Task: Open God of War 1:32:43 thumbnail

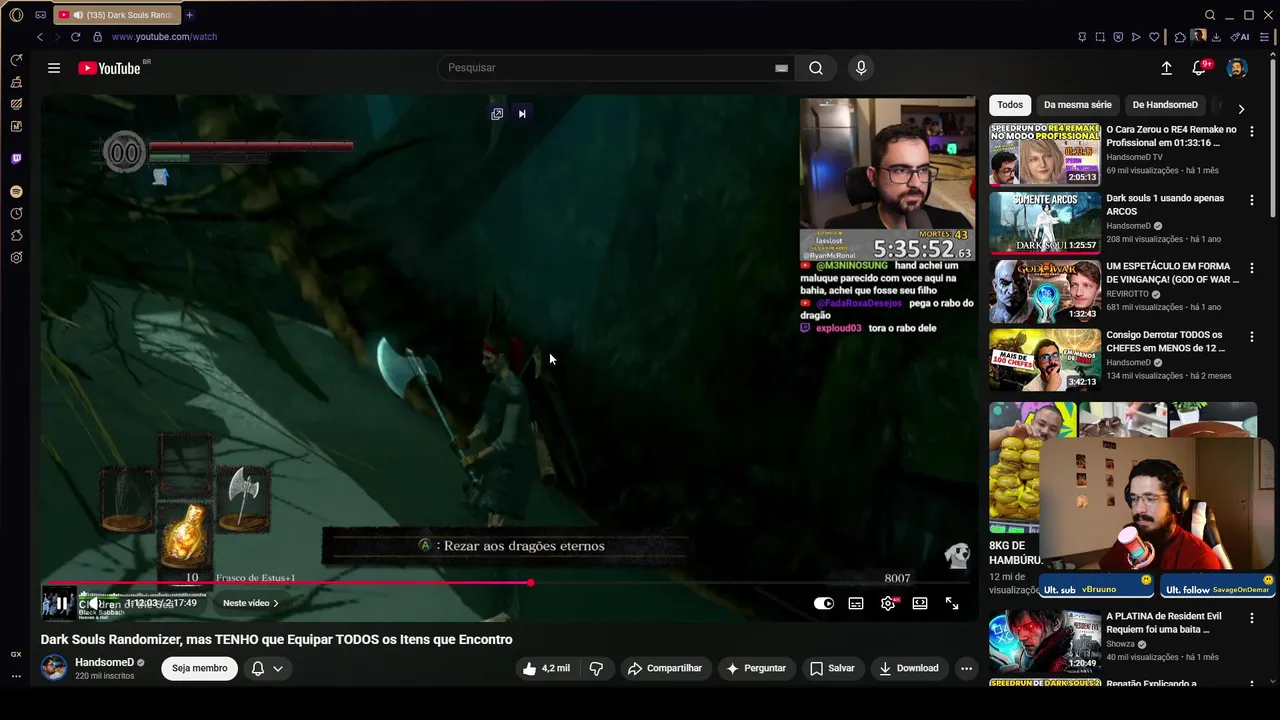Action: coord(1045,291)
